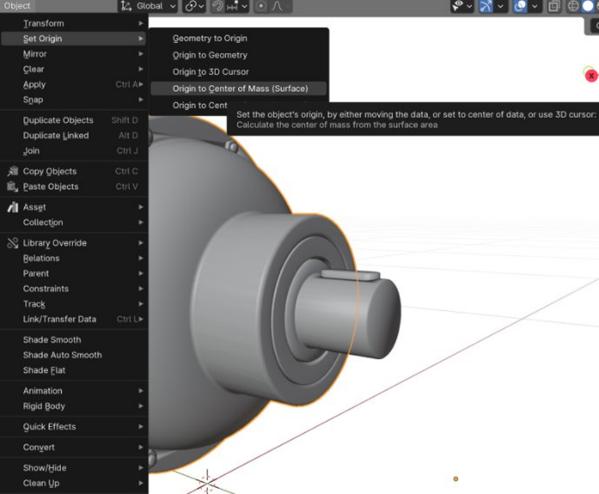Image resolution: width=599 pixels, height=494 pixels.
Task: Switch to wireframe shading mode
Action: tap(573, 6)
